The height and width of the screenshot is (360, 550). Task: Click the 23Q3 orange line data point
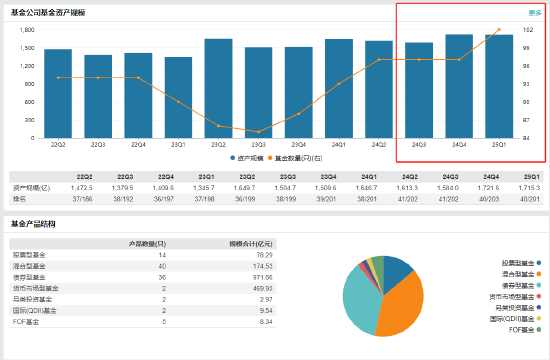tap(259, 132)
